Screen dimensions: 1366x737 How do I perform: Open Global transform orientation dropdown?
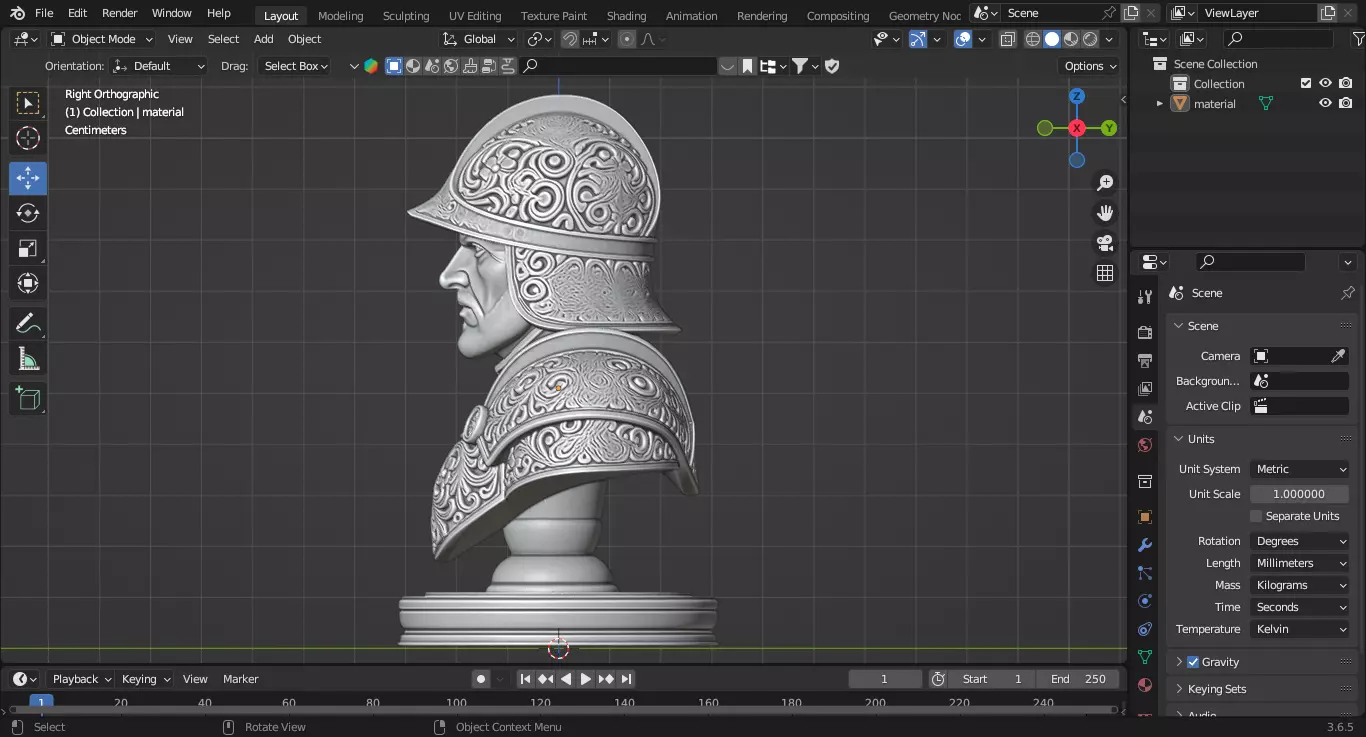(x=479, y=39)
